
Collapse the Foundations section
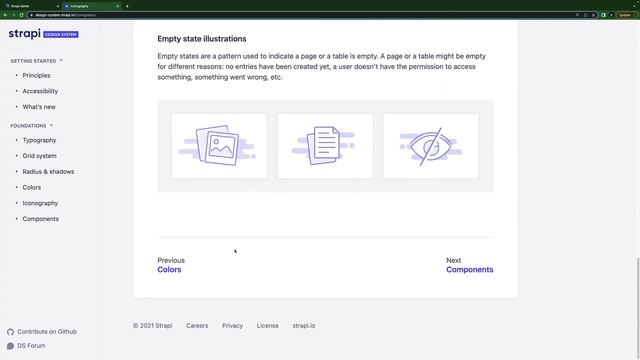[x=32, y=126]
